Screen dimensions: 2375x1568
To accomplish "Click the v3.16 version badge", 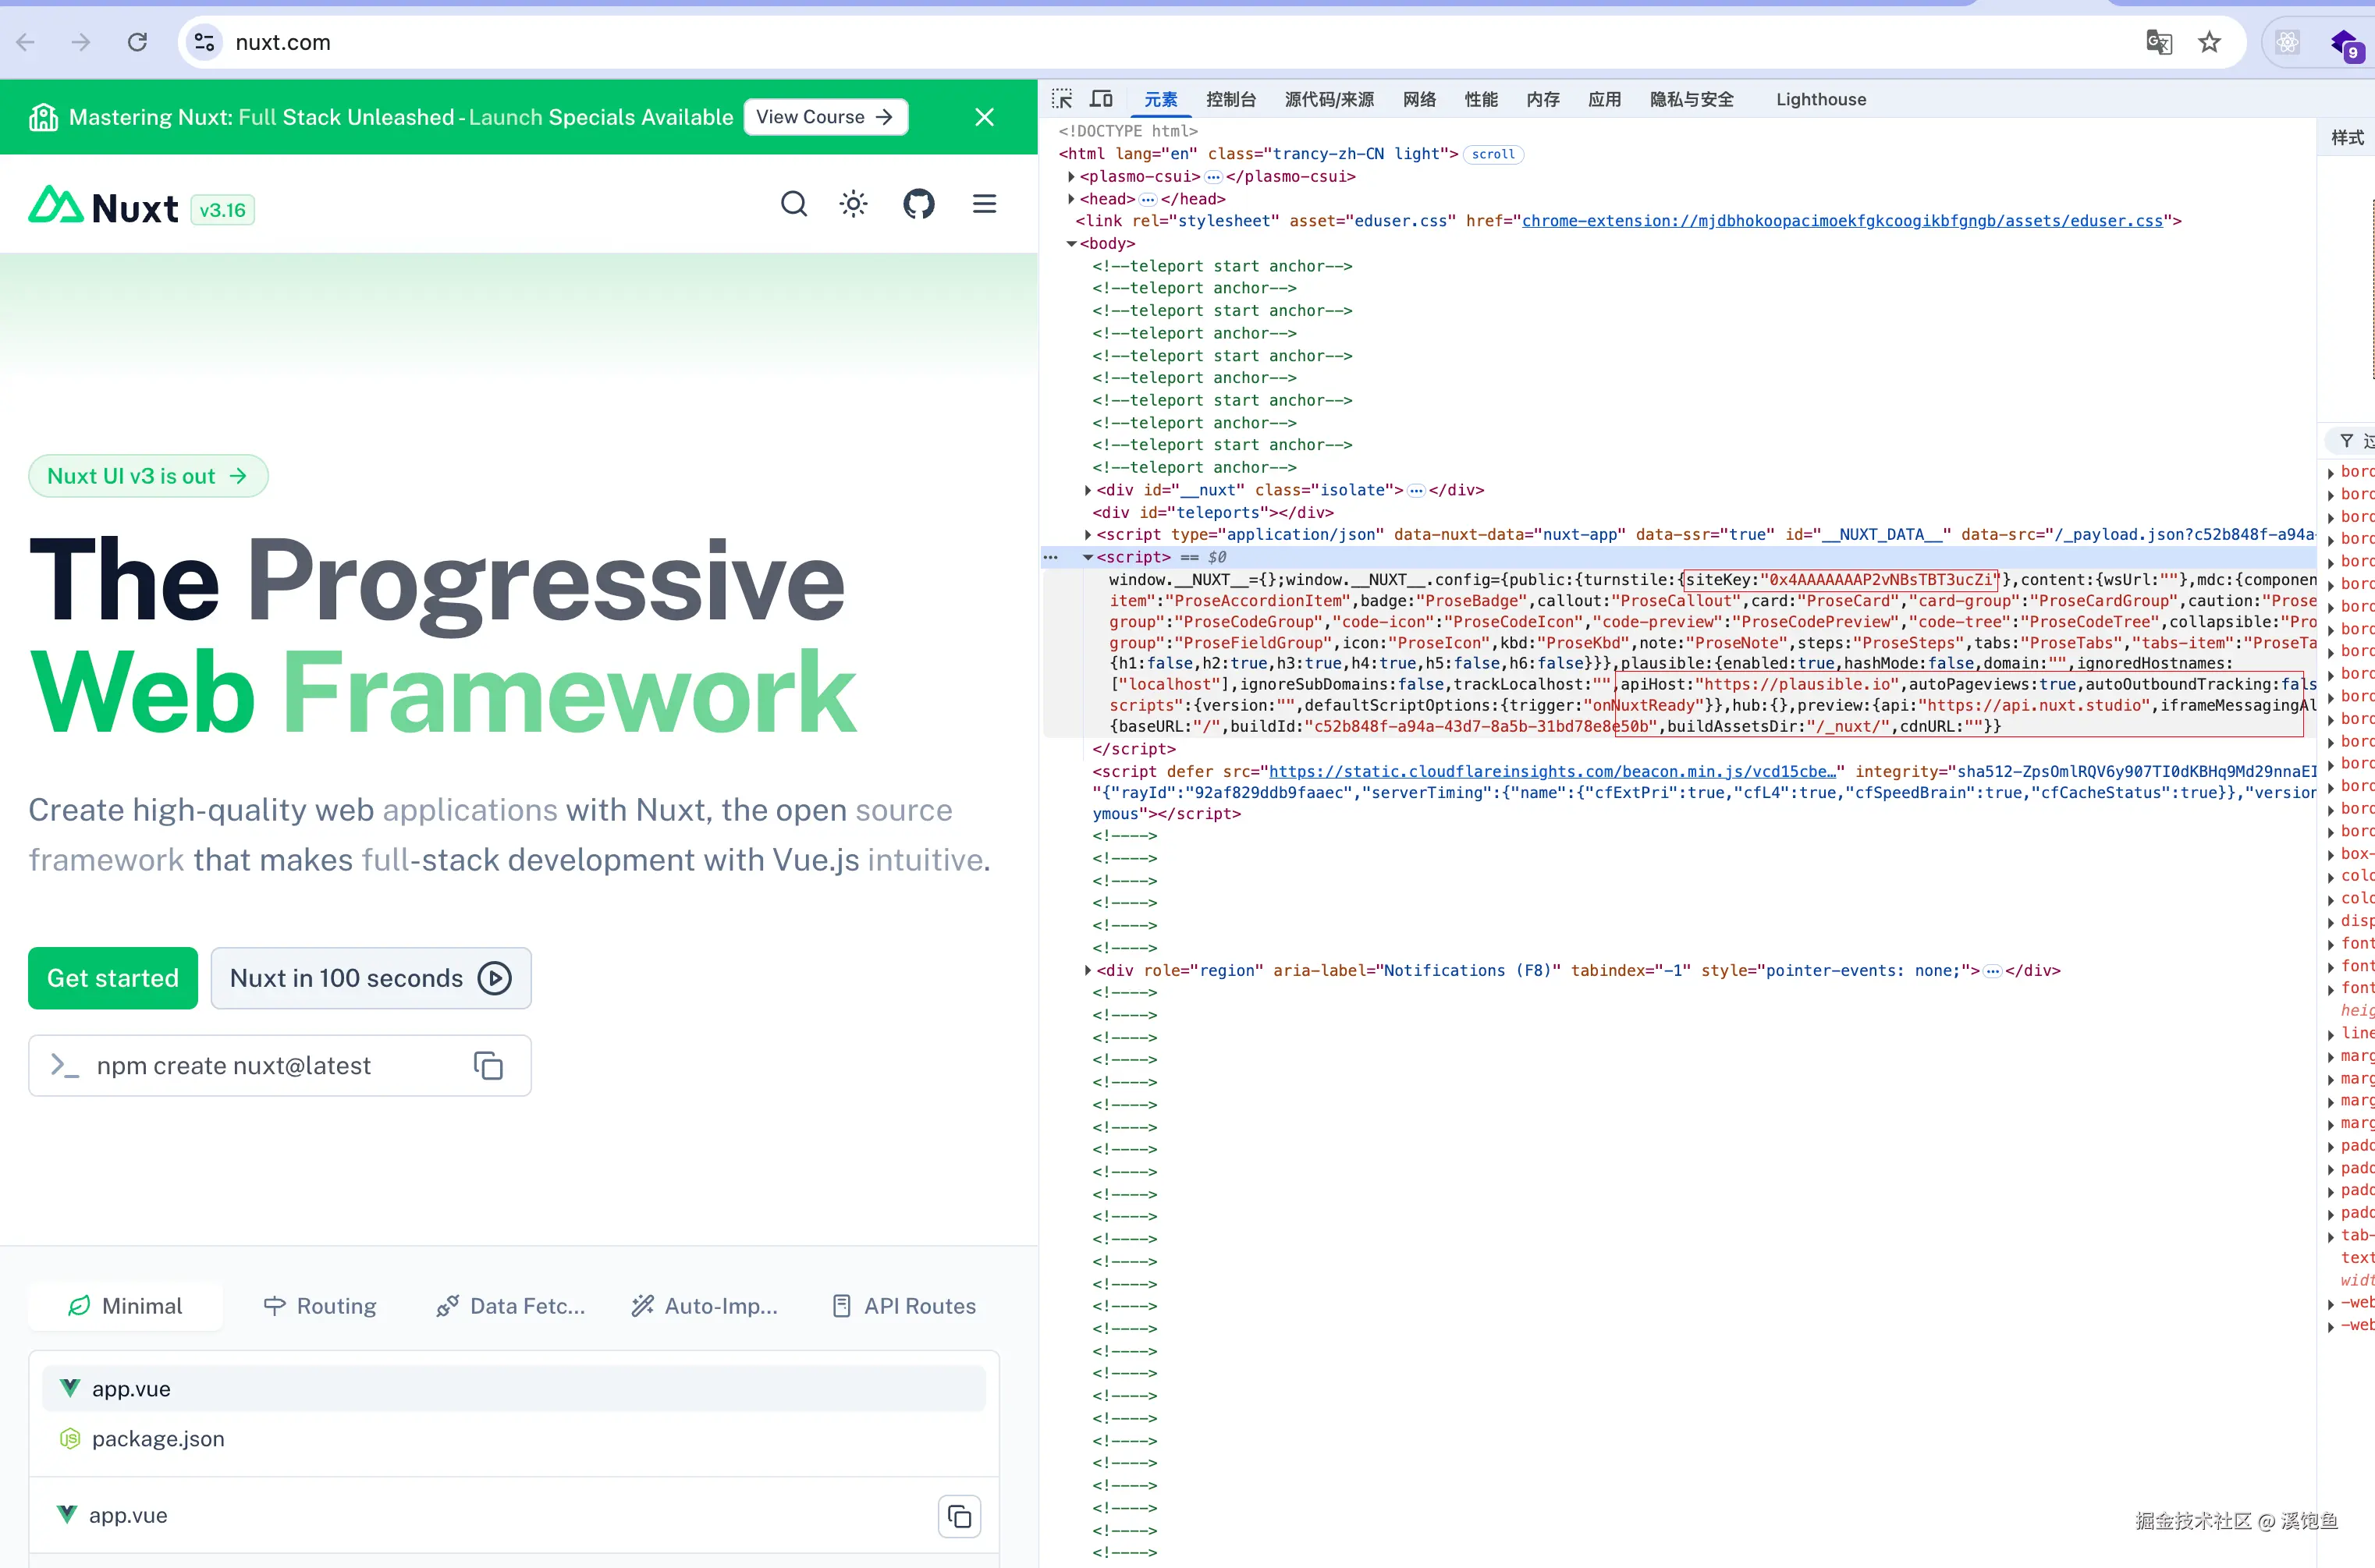I will [222, 210].
